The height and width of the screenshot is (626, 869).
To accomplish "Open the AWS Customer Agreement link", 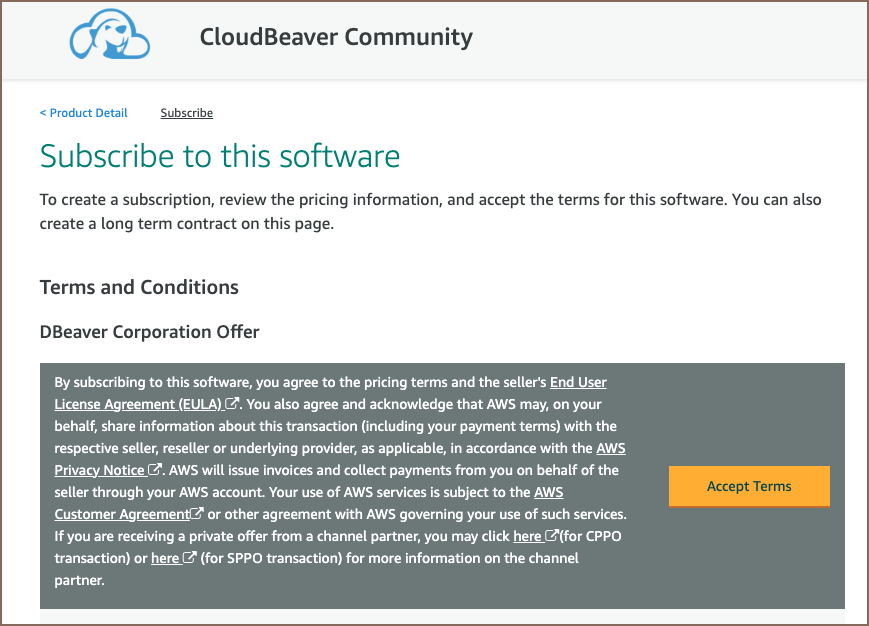I will pyautogui.click(x=122, y=514).
